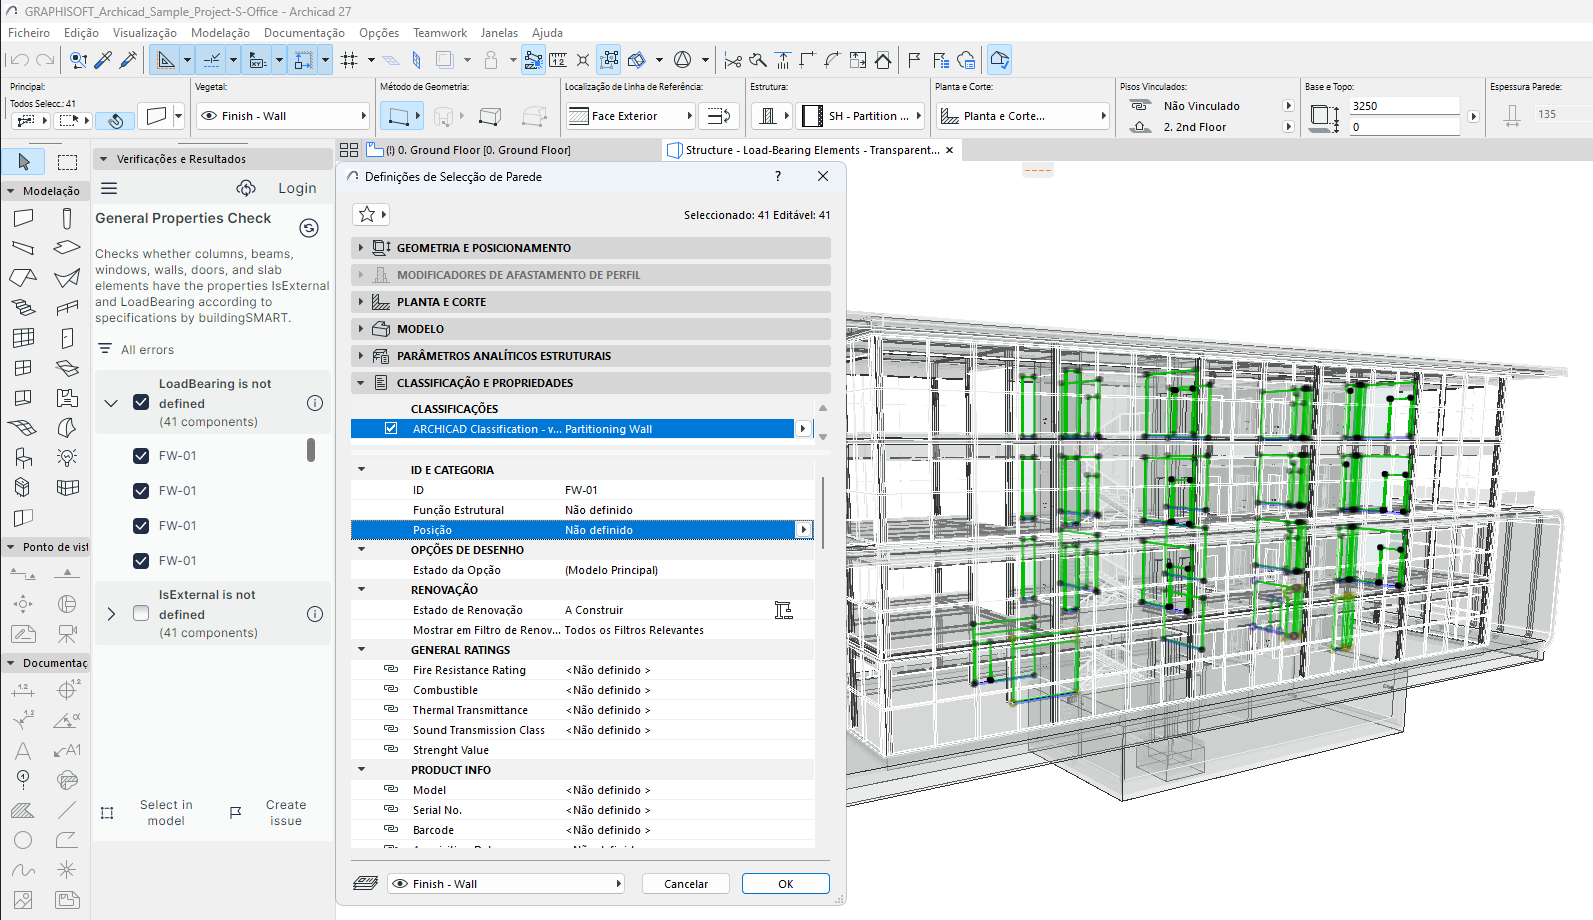Click the renovation status icon beside A Construir
The image size is (1593, 920).
click(783, 610)
